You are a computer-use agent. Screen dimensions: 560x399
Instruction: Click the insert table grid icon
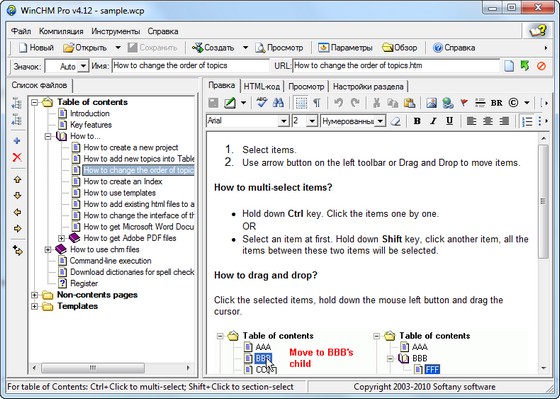click(x=301, y=103)
